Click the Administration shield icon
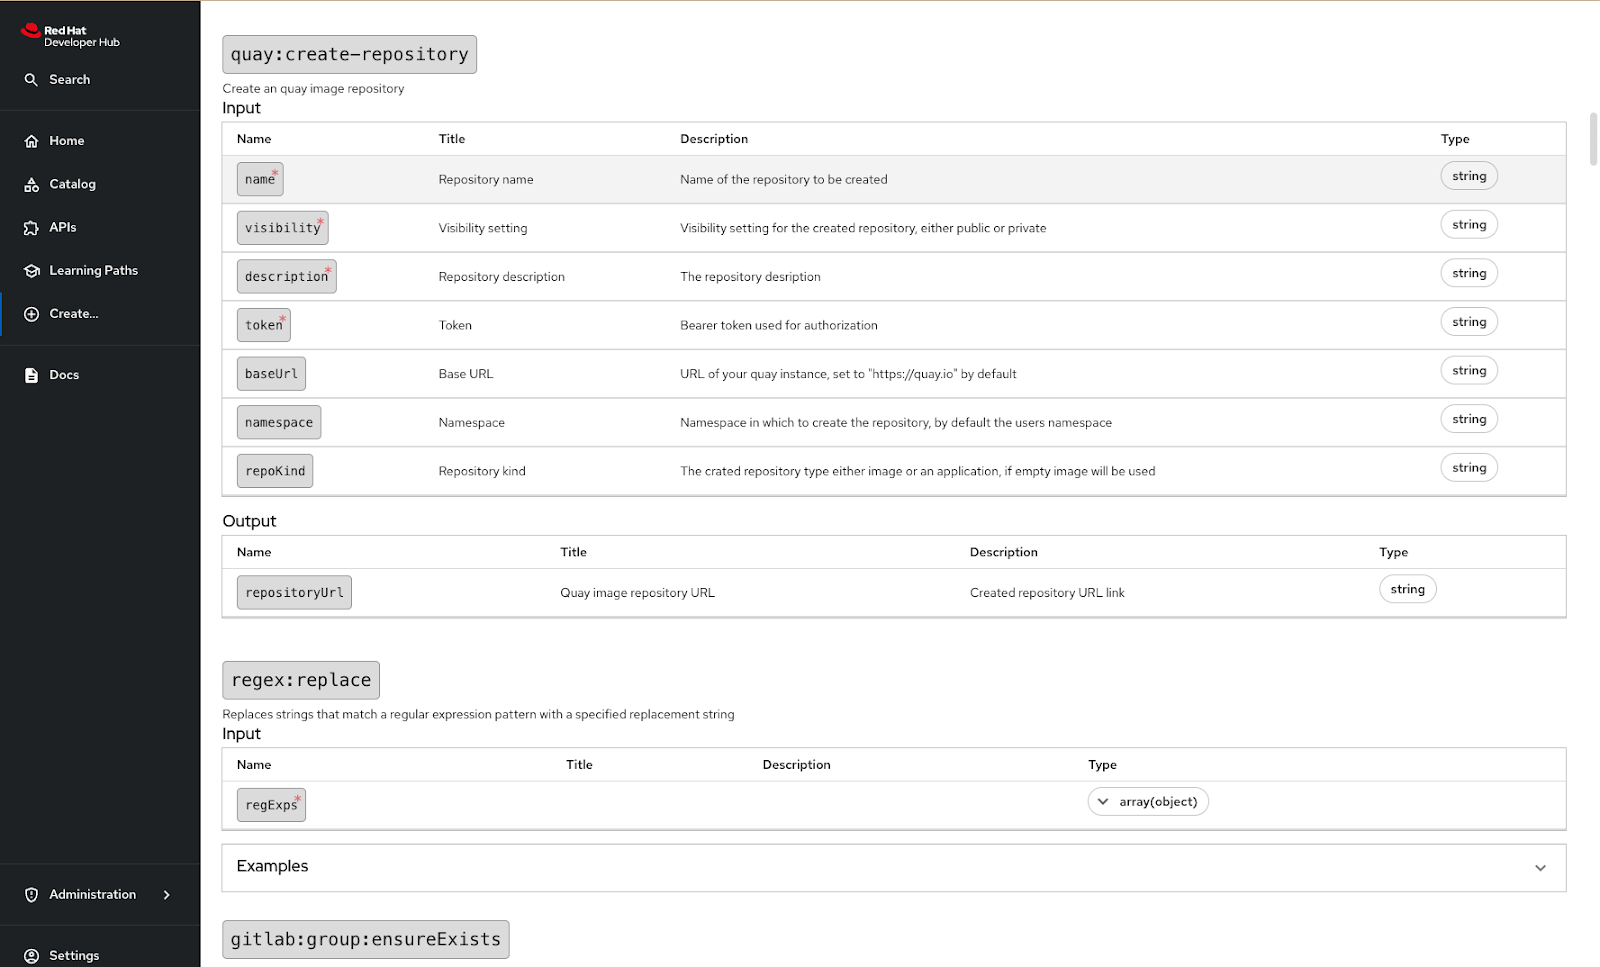Viewport: 1600px width, 967px height. [31, 895]
